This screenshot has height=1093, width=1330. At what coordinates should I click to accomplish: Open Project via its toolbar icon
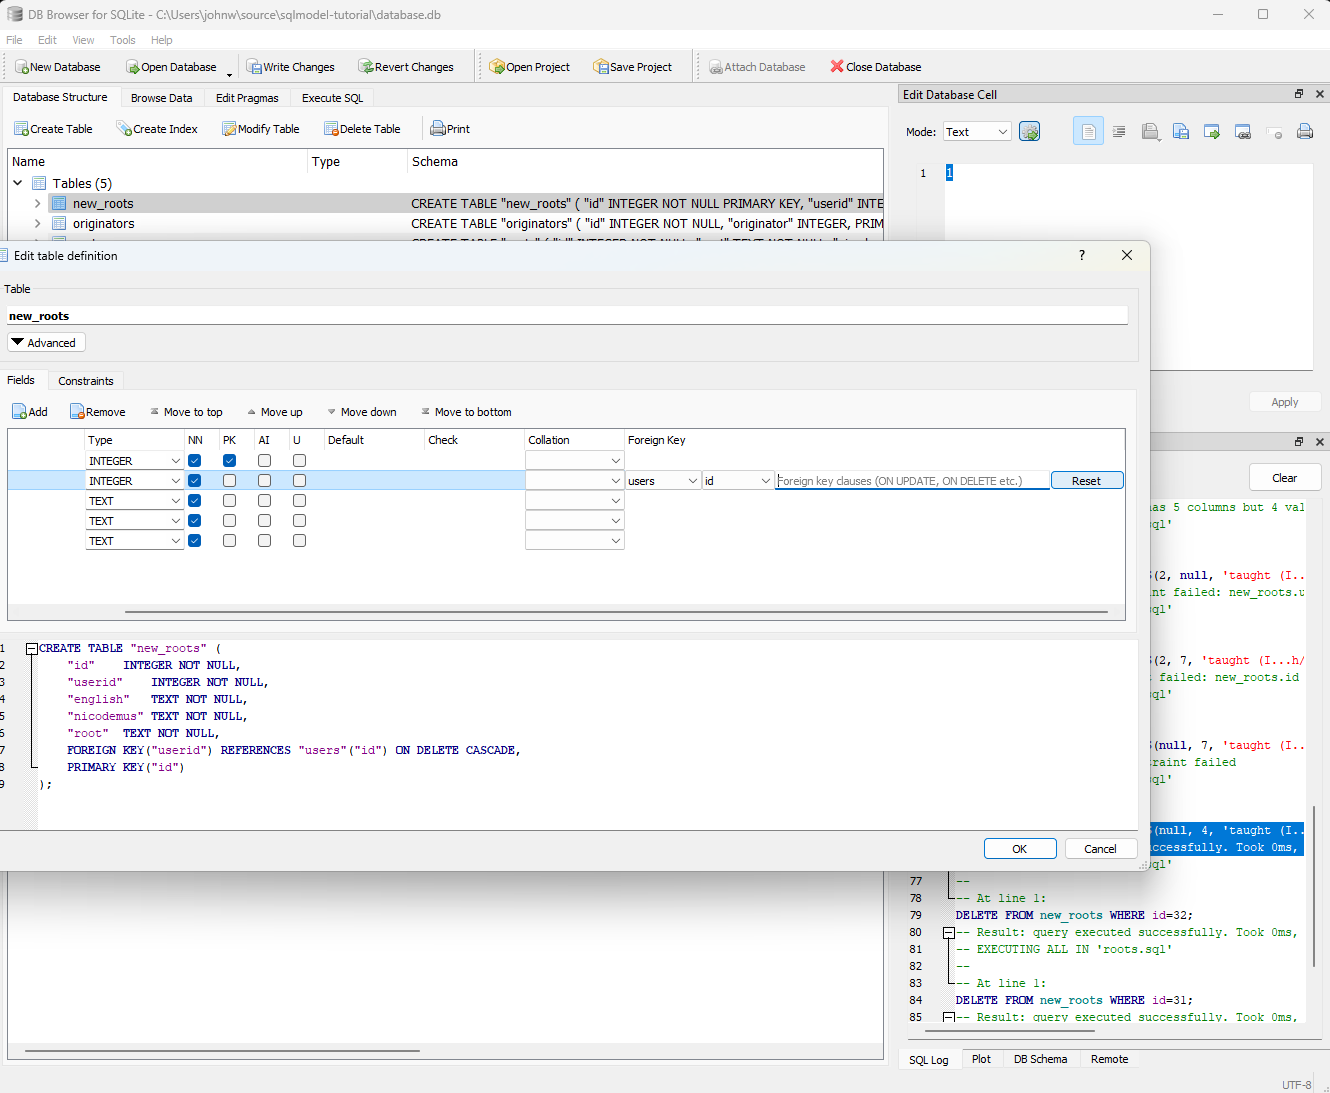click(497, 67)
